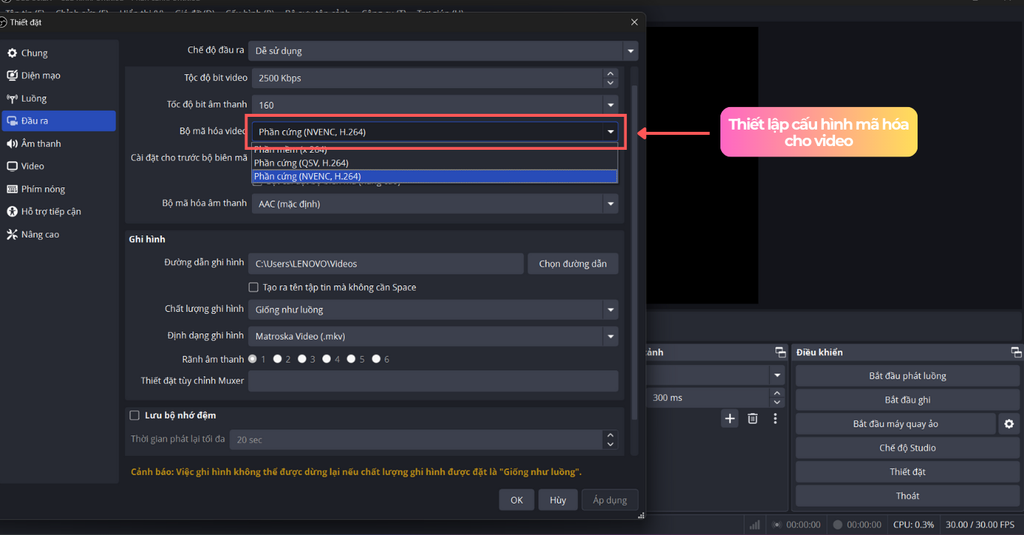Choose Phần cứng (NVENC, H.264) list option
Screen dimensions: 1024x535
tap(434, 176)
